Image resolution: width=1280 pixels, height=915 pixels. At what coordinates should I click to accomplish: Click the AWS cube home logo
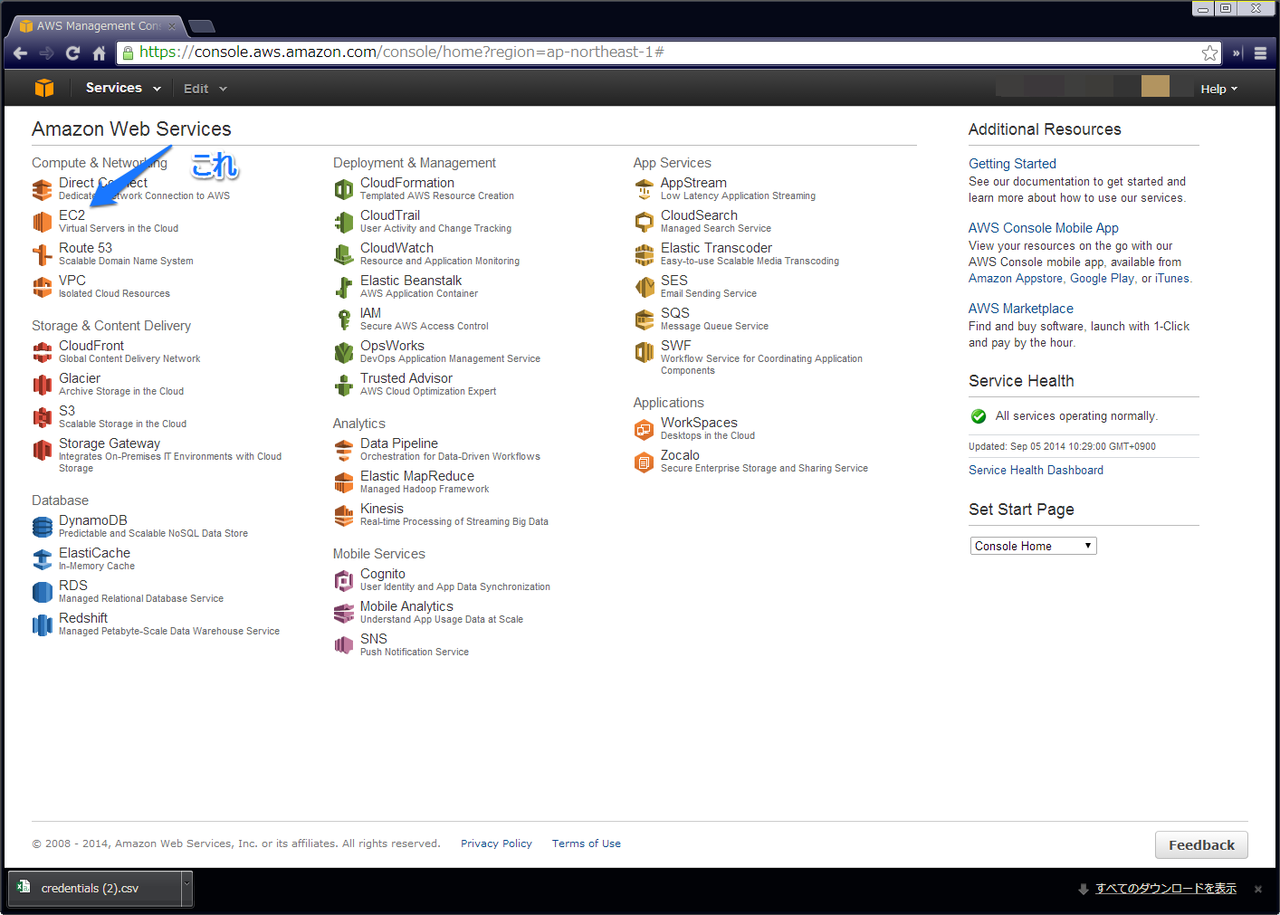pyautogui.click(x=44, y=88)
